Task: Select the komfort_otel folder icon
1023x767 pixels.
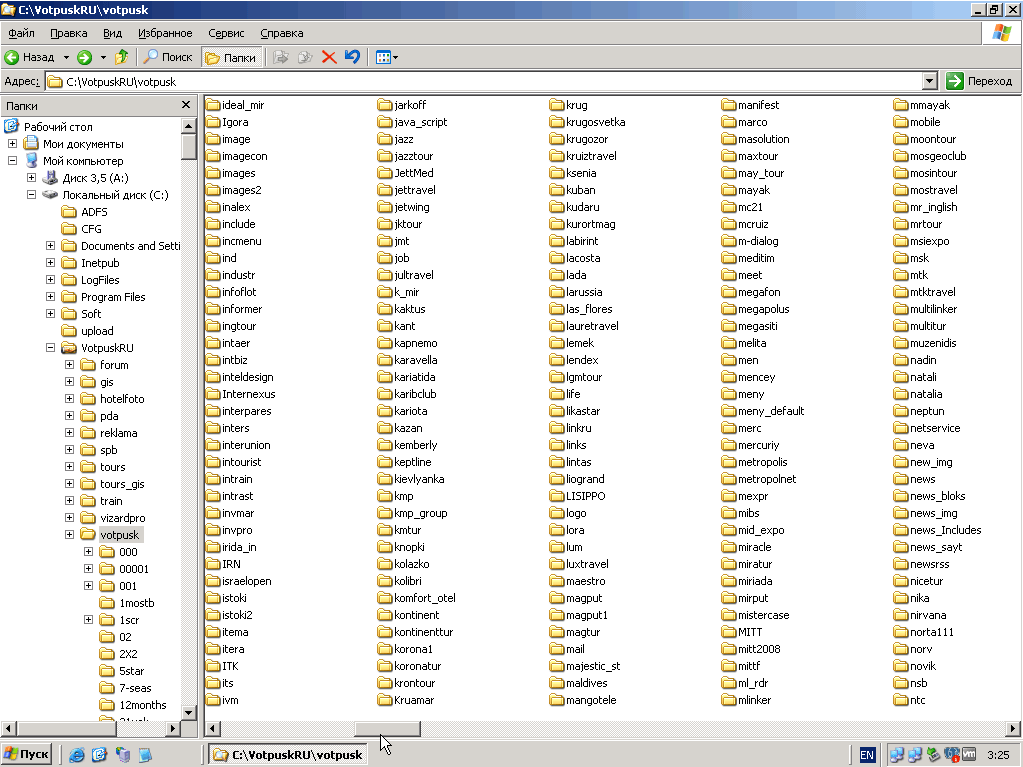Action: tap(385, 598)
